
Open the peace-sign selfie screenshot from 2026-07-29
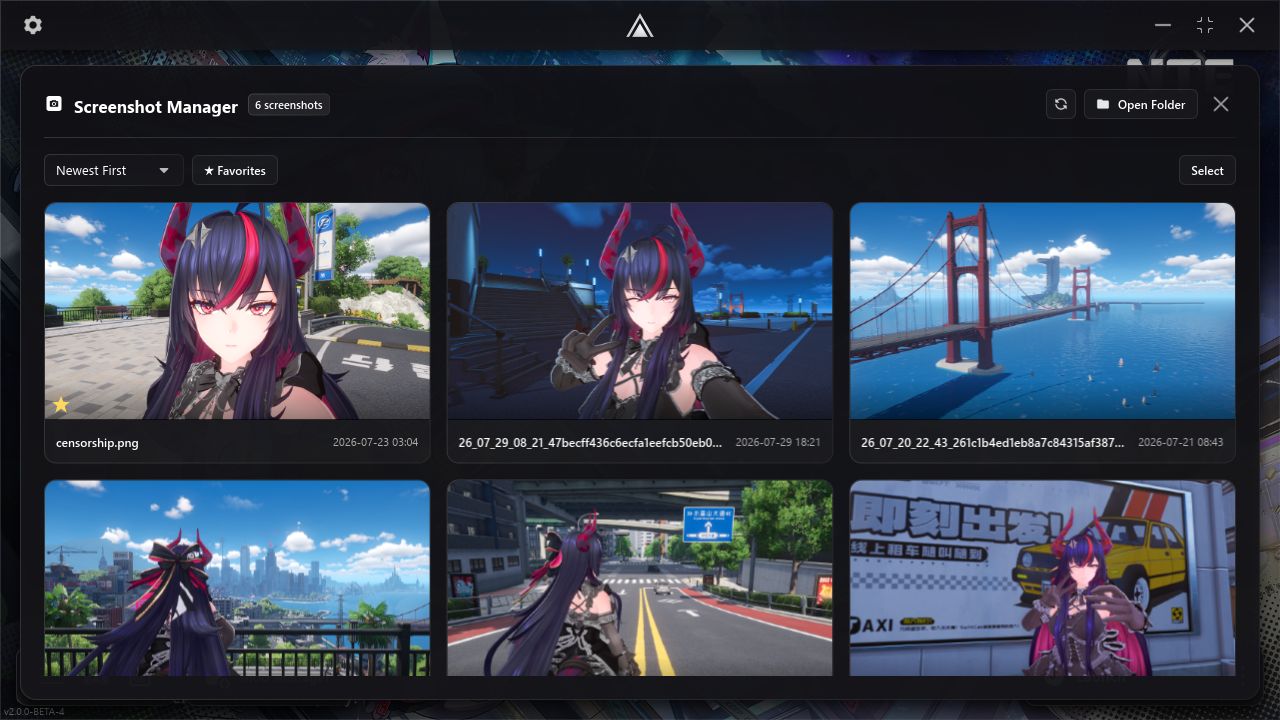(640, 311)
